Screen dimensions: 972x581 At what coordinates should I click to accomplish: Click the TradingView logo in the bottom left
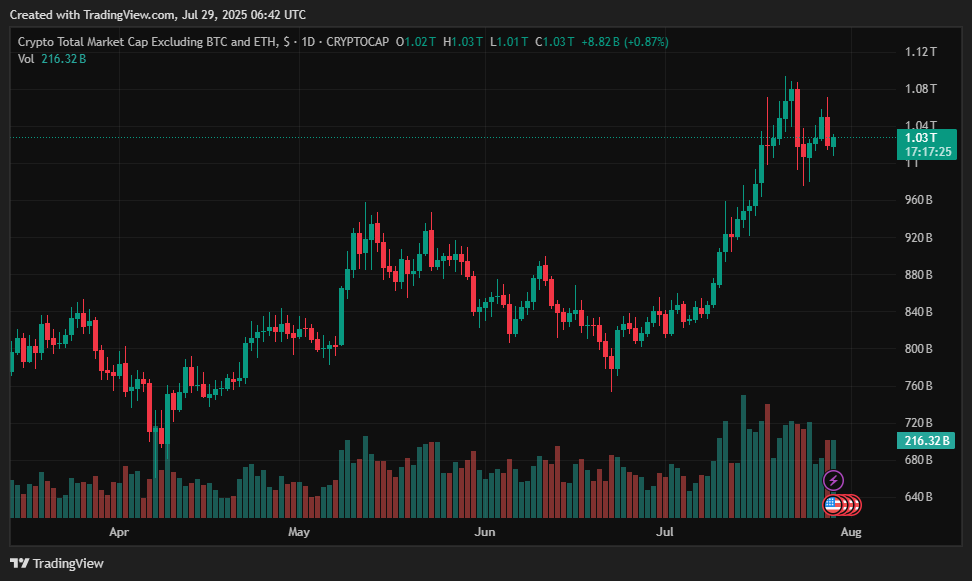tap(57, 563)
